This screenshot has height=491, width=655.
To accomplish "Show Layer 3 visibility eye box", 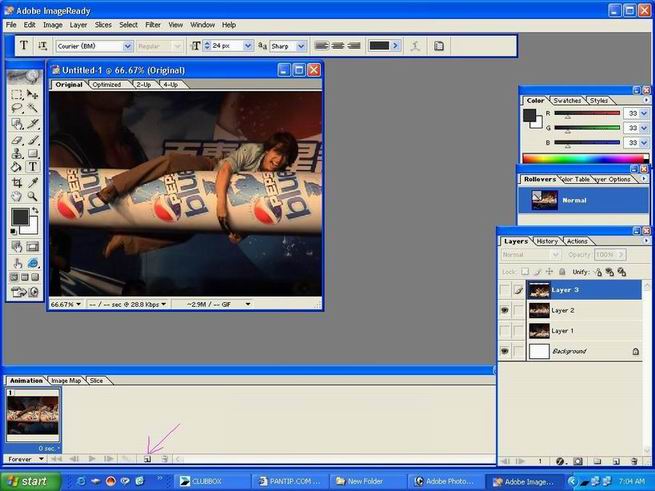I will click(505, 290).
